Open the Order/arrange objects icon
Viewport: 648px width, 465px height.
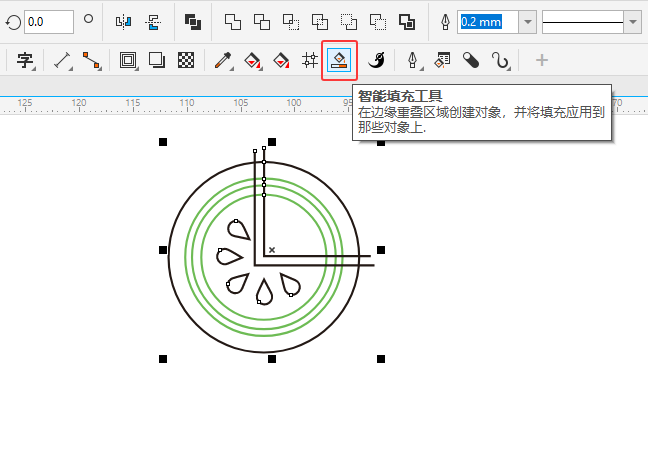[x=193, y=22]
